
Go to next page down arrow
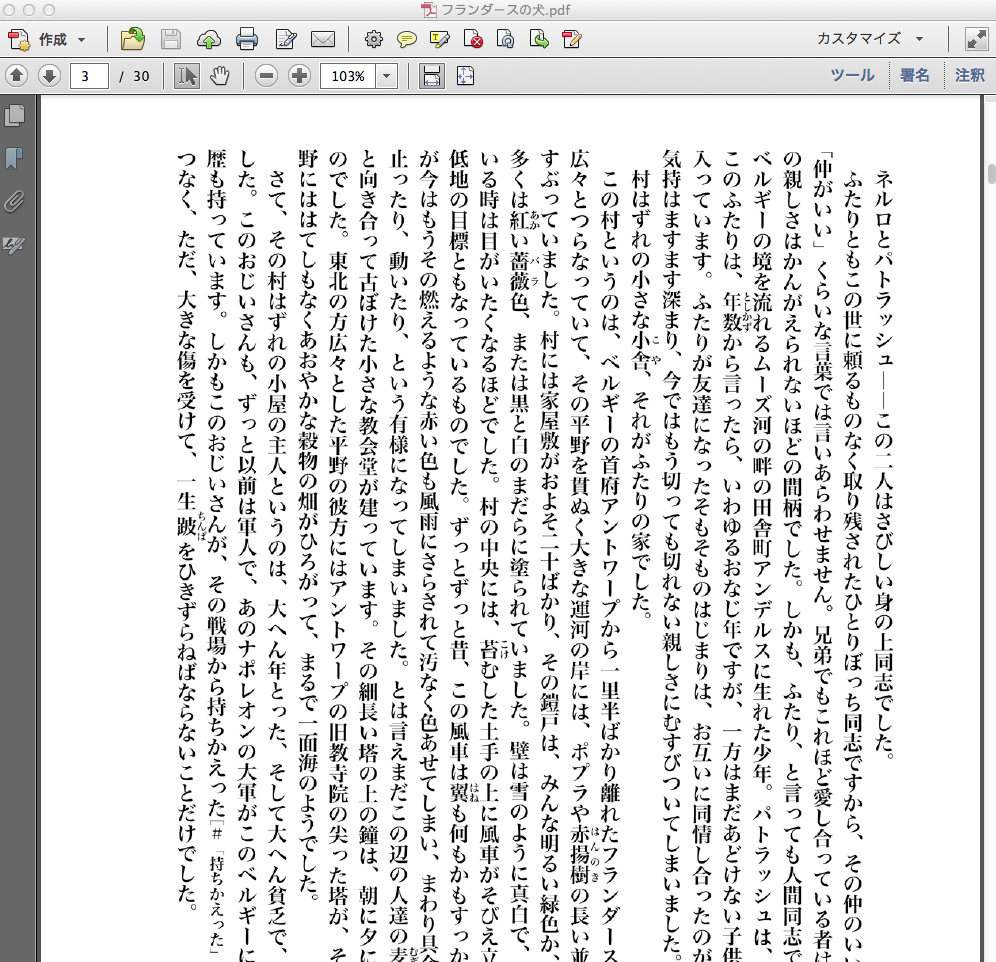(49, 76)
